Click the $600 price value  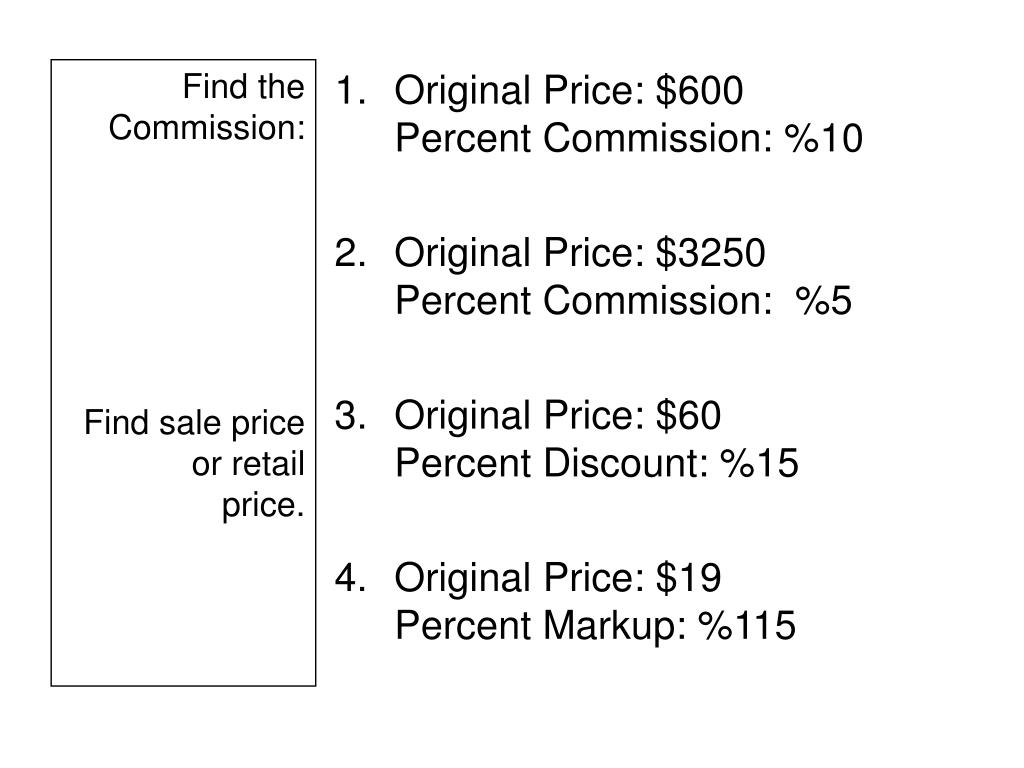[699, 90]
